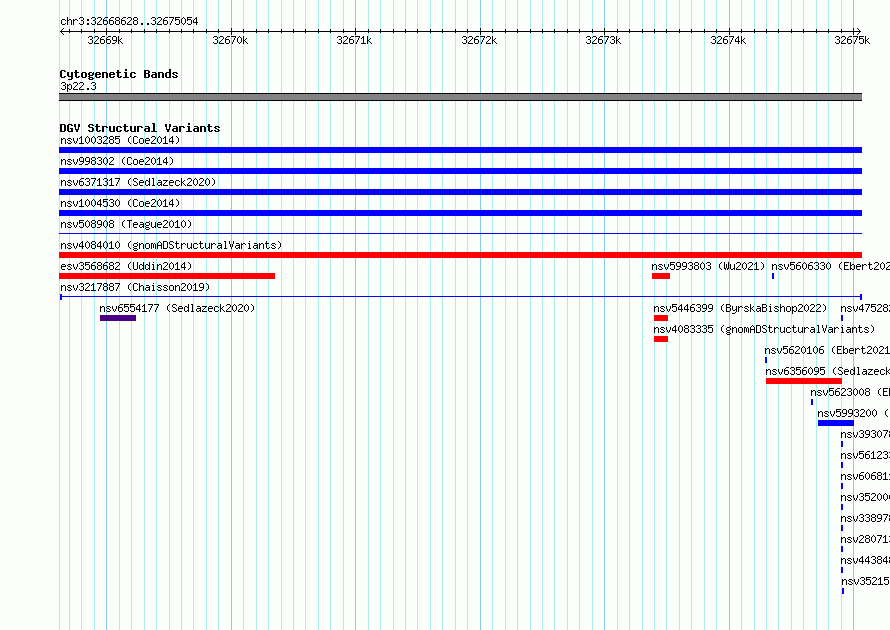Select the red bar under nsv4083335
Image resolution: width=890 pixels, height=630 pixels.
pos(661,339)
